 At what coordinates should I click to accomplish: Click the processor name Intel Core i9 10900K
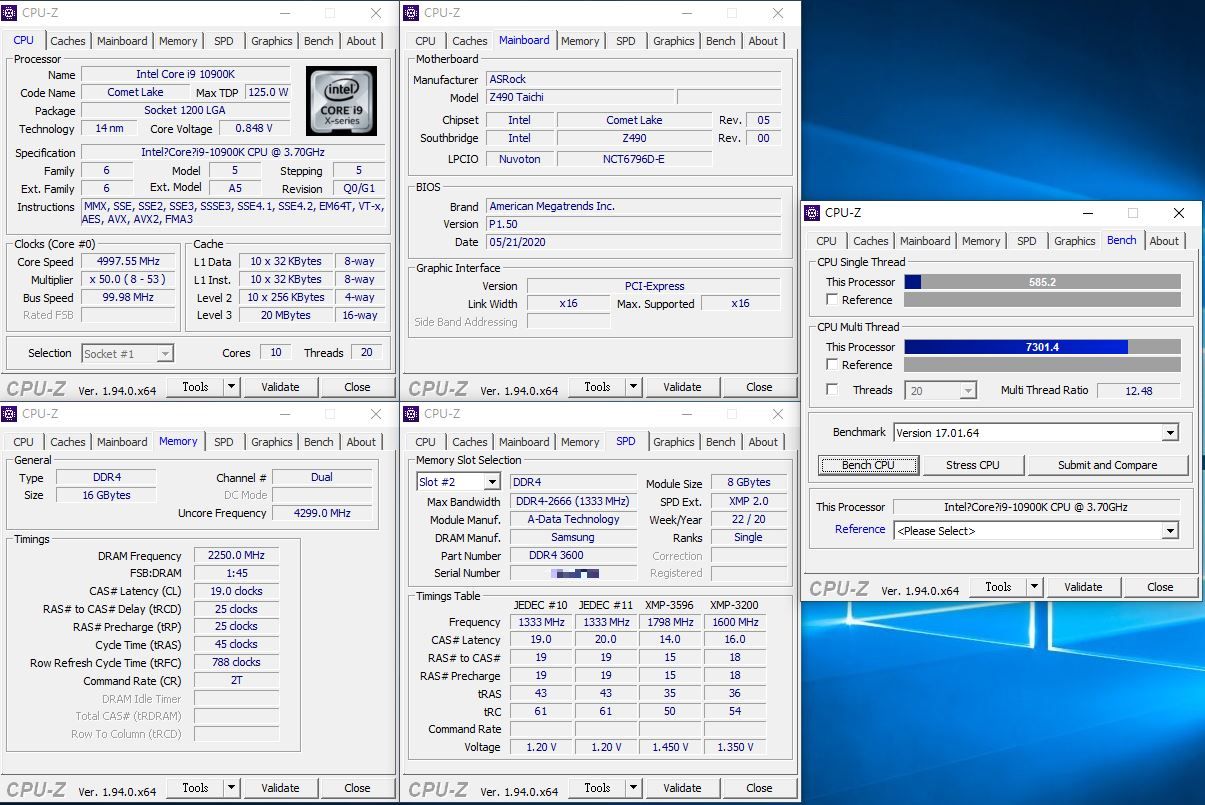click(x=185, y=75)
